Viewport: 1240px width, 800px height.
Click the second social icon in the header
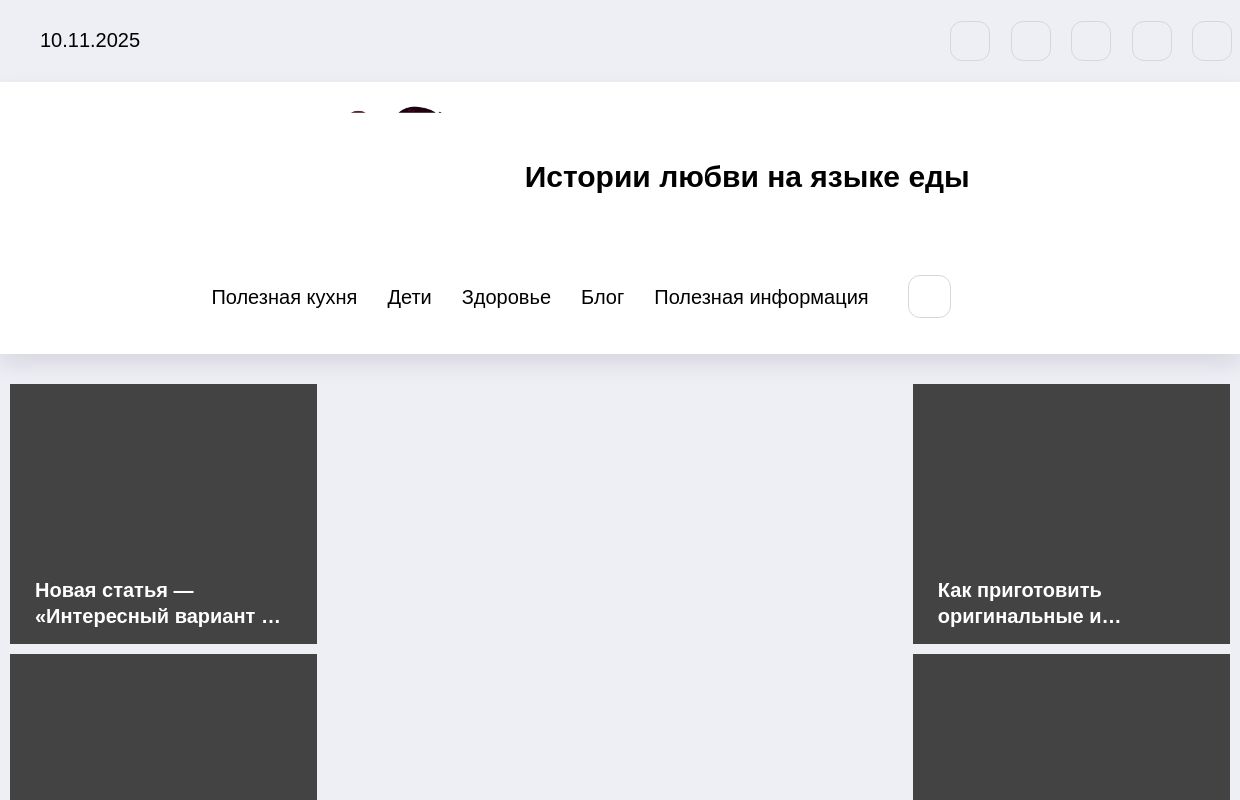tap(1030, 41)
